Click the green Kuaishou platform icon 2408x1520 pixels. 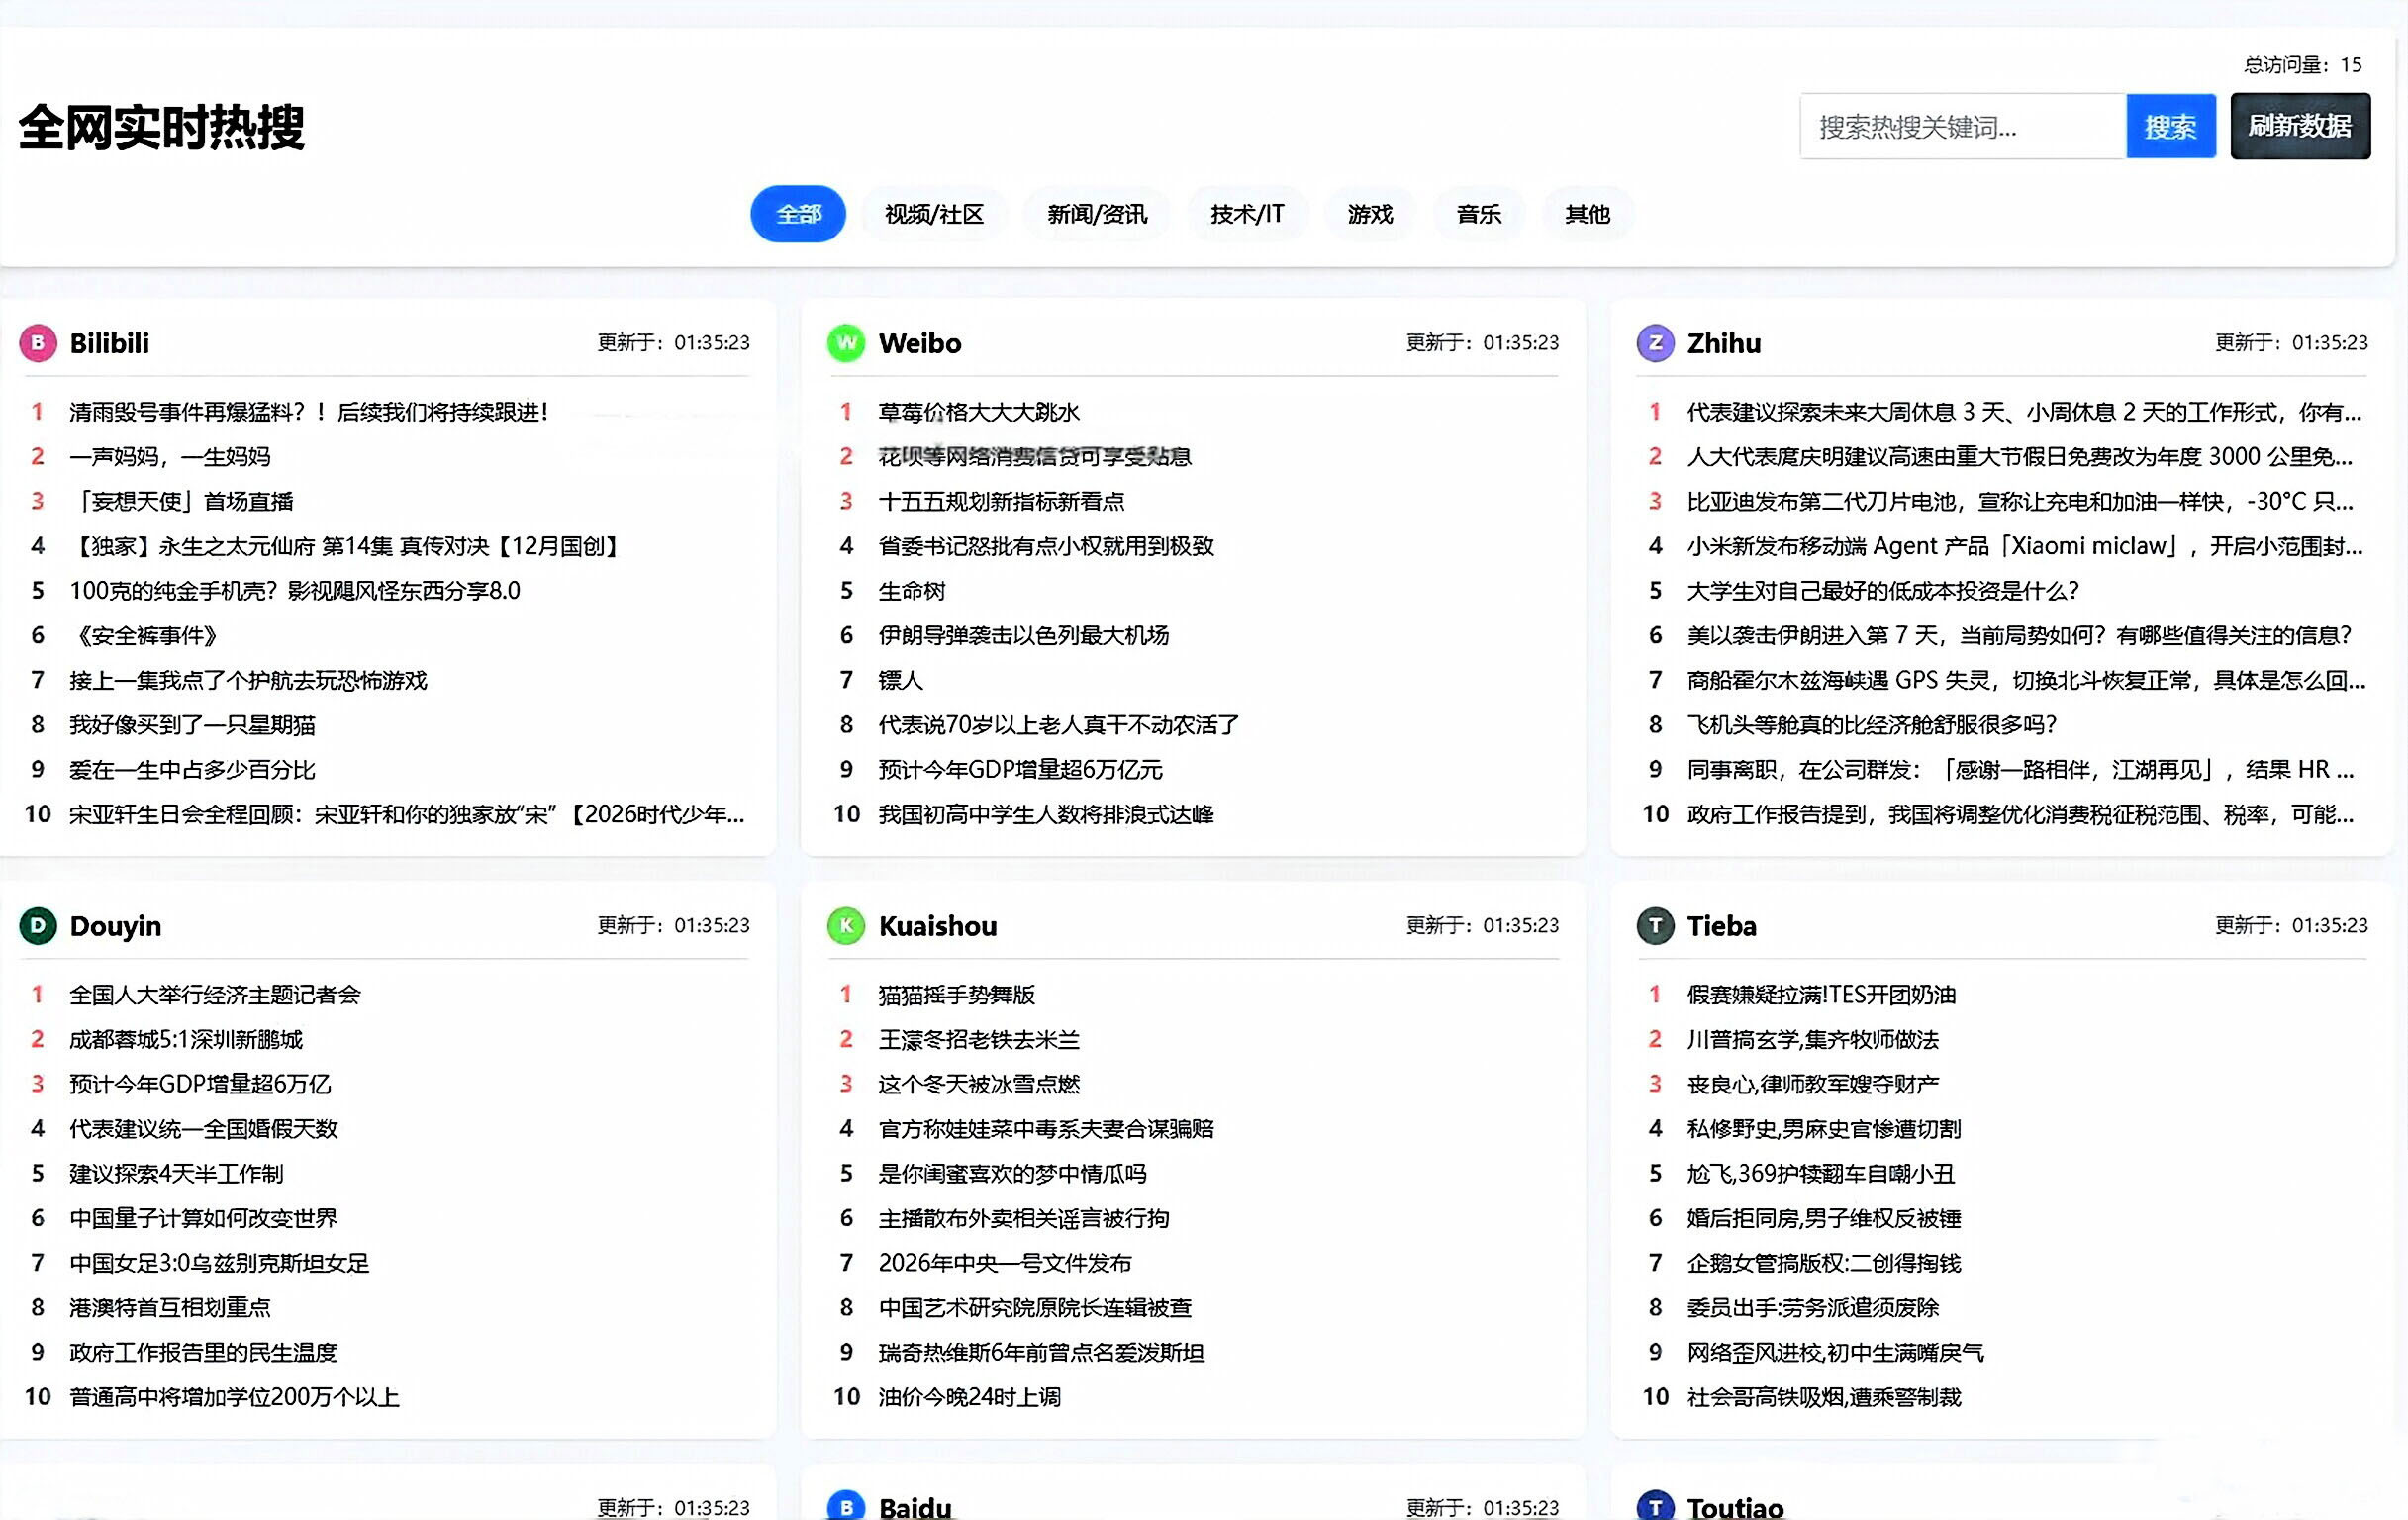click(846, 926)
